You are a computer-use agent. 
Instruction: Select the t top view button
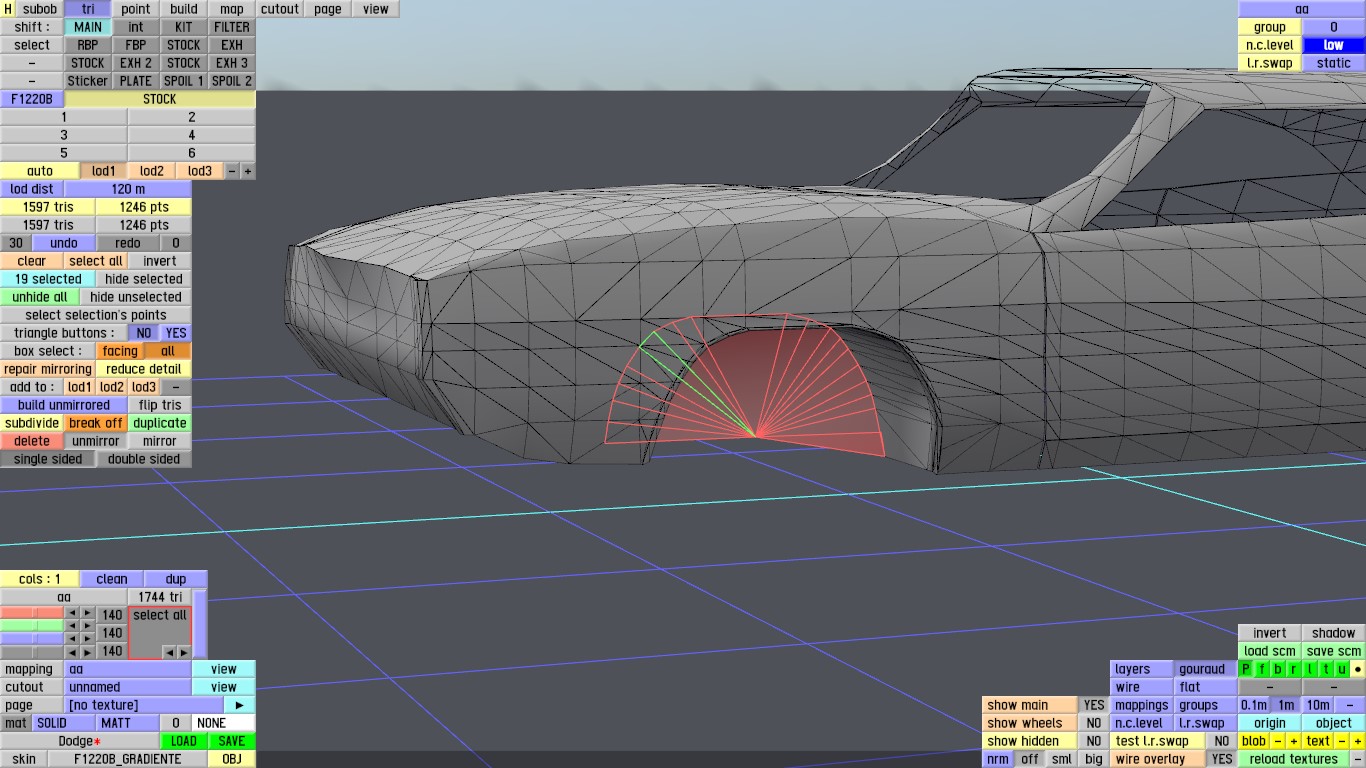[x=1326, y=669]
